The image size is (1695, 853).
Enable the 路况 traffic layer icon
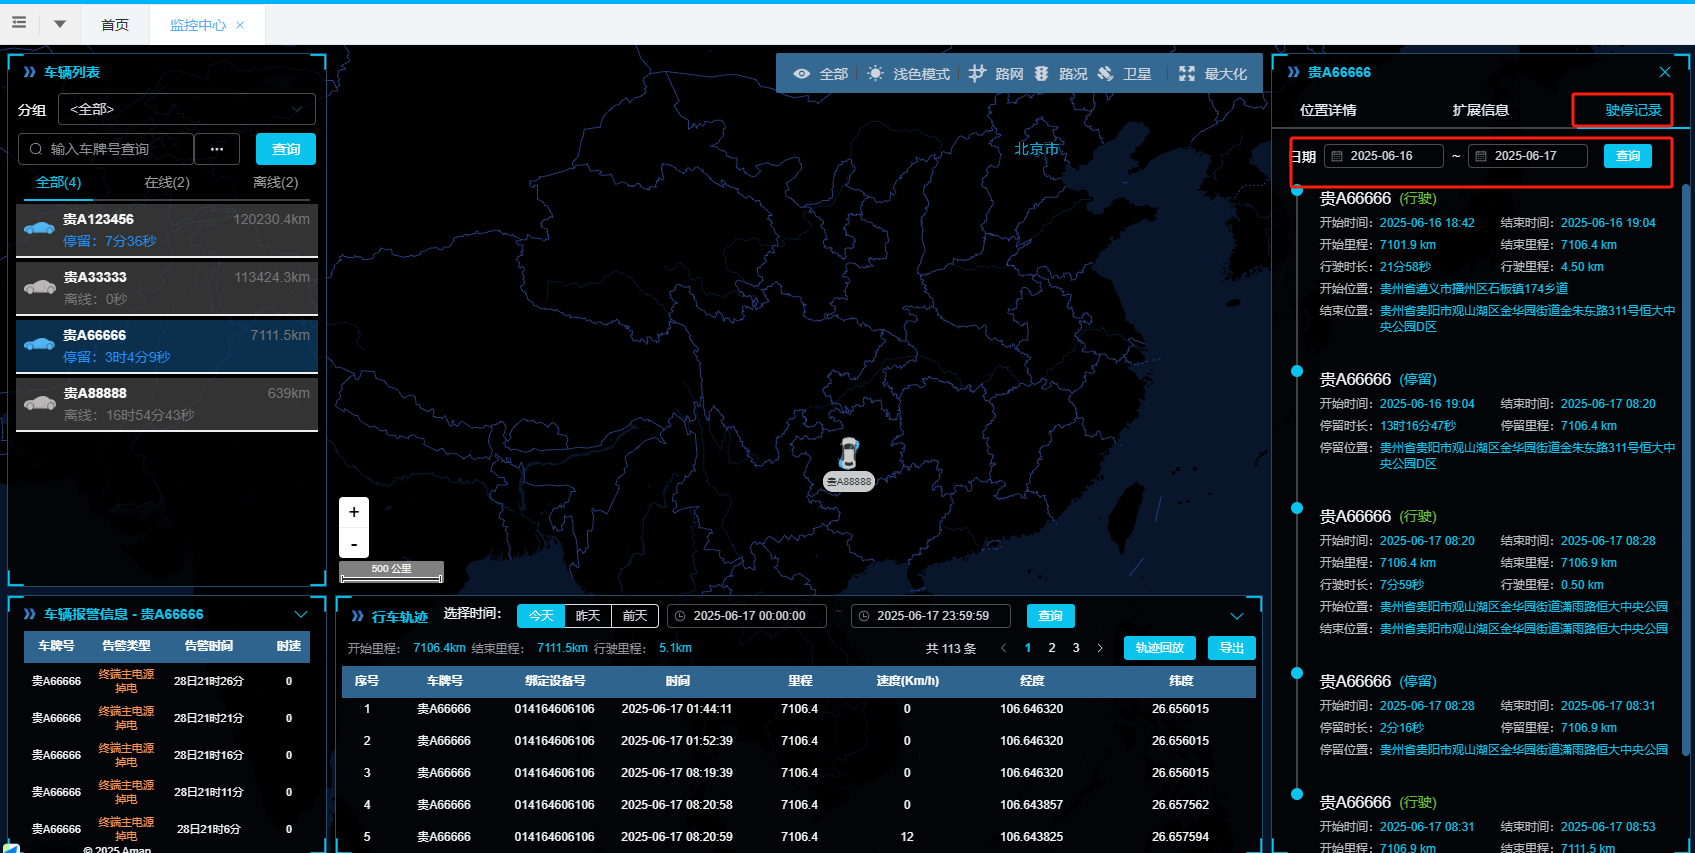(x=1042, y=74)
